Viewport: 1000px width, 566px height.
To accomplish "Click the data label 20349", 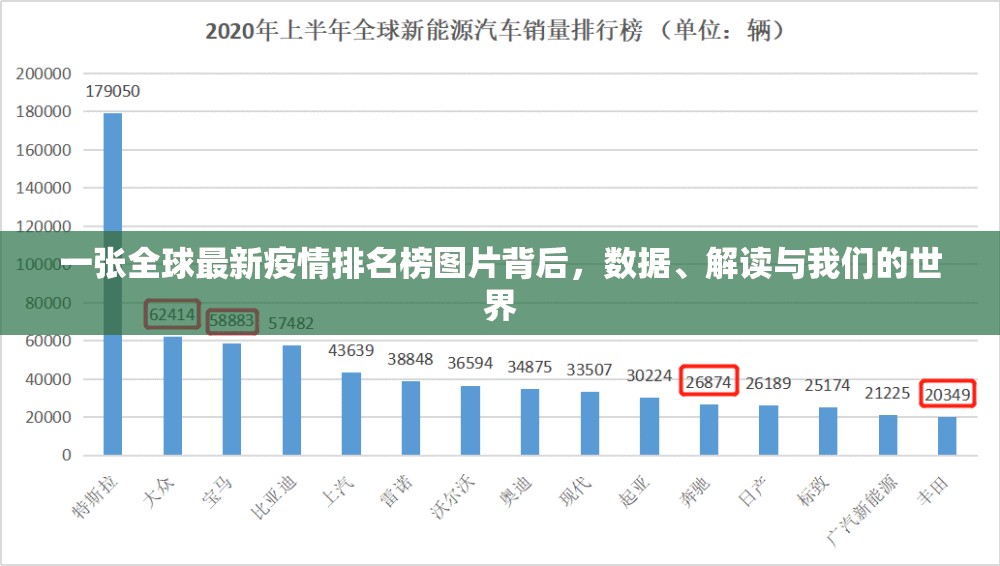I will pyautogui.click(x=948, y=395).
